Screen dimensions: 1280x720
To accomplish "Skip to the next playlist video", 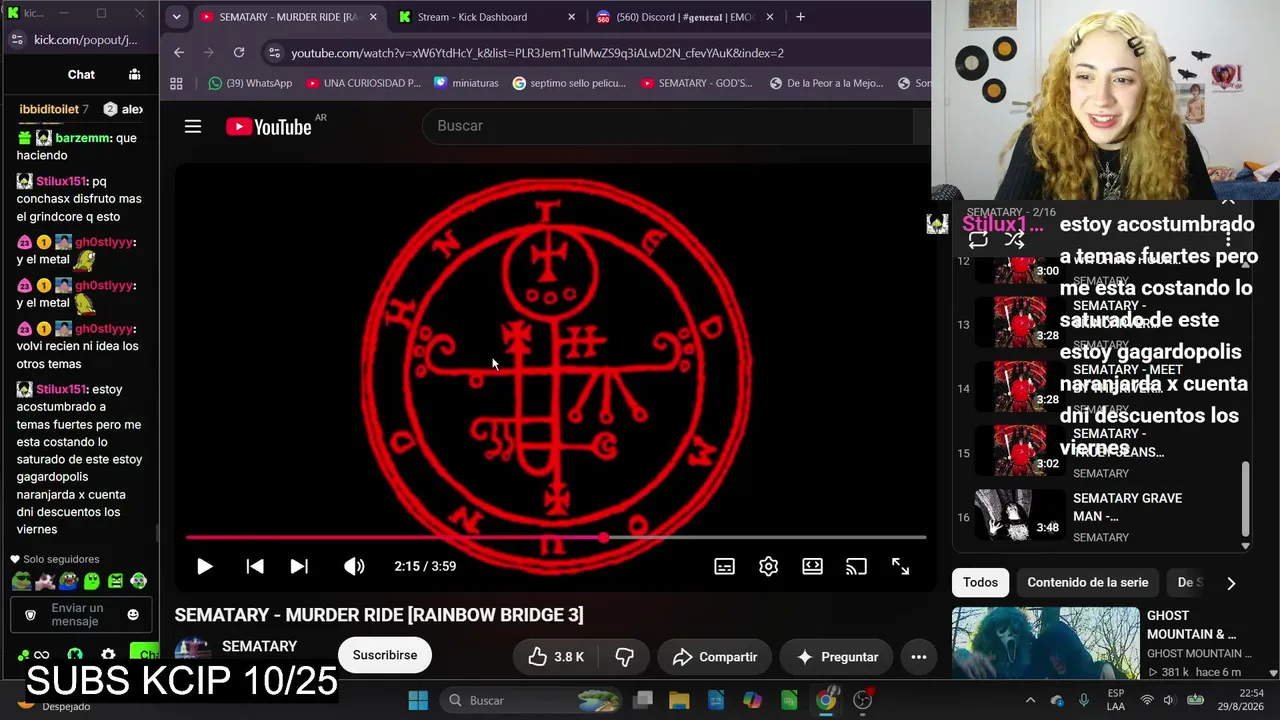I will pyautogui.click(x=299, y=566).
